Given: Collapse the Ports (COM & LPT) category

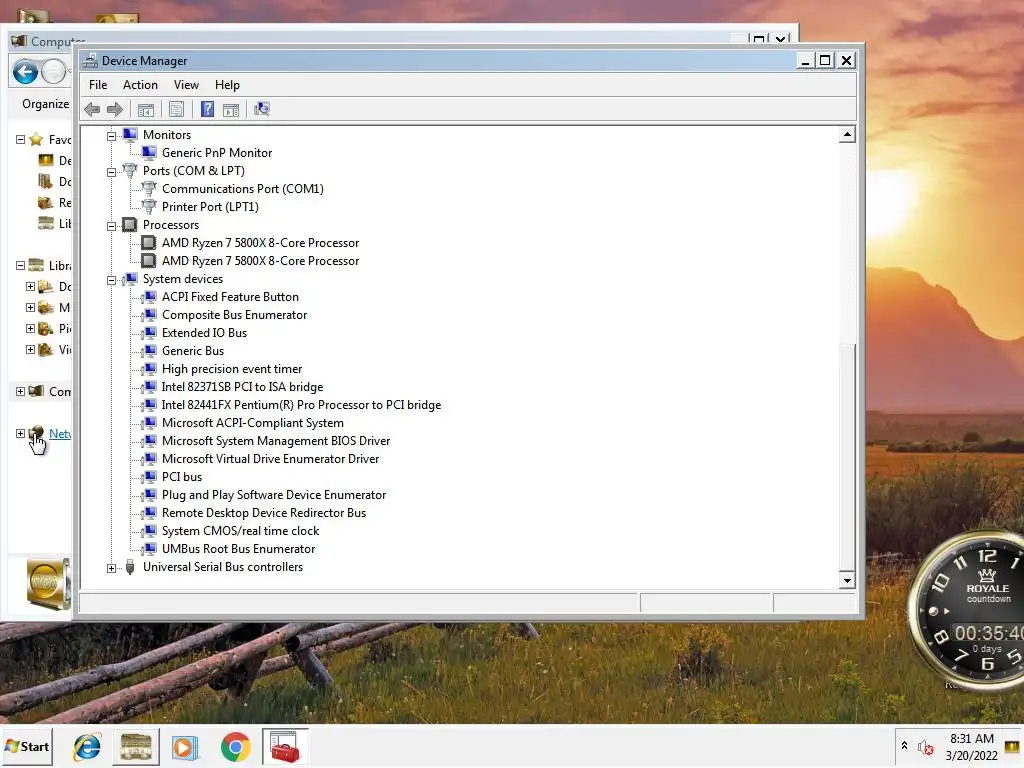Looking at the screenshot, I should (112, 172).
